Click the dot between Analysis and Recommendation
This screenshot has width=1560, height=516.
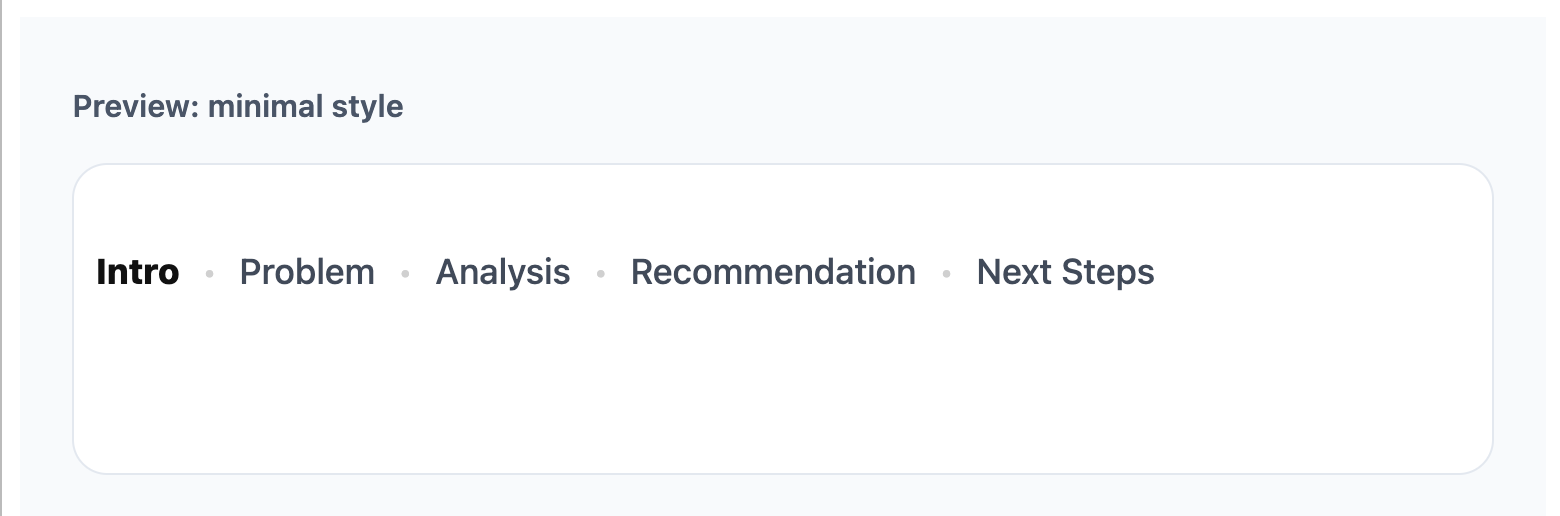click(x=600, y=272)
